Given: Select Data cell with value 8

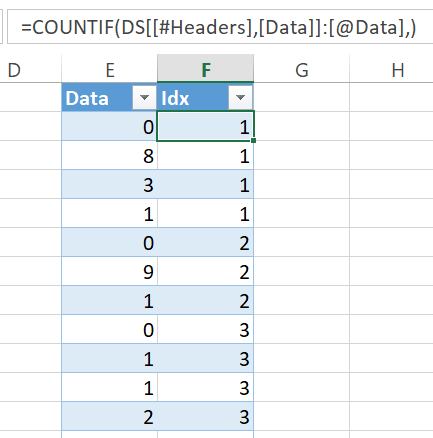Looking at the screenshot, I should coord(110,155).
